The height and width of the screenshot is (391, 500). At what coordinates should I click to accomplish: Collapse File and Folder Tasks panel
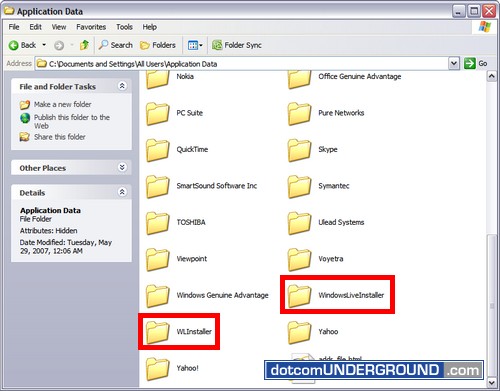click(x=122, y=86)
